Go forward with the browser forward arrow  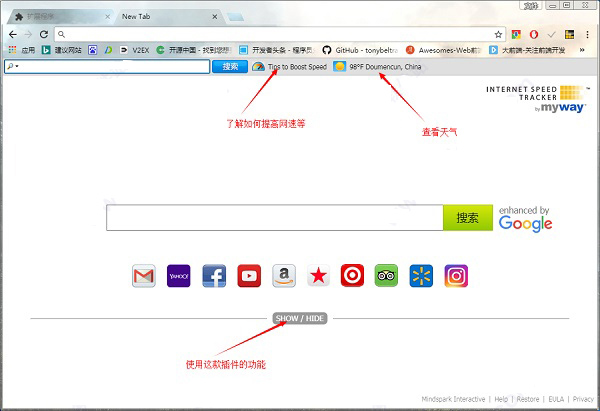28,34
